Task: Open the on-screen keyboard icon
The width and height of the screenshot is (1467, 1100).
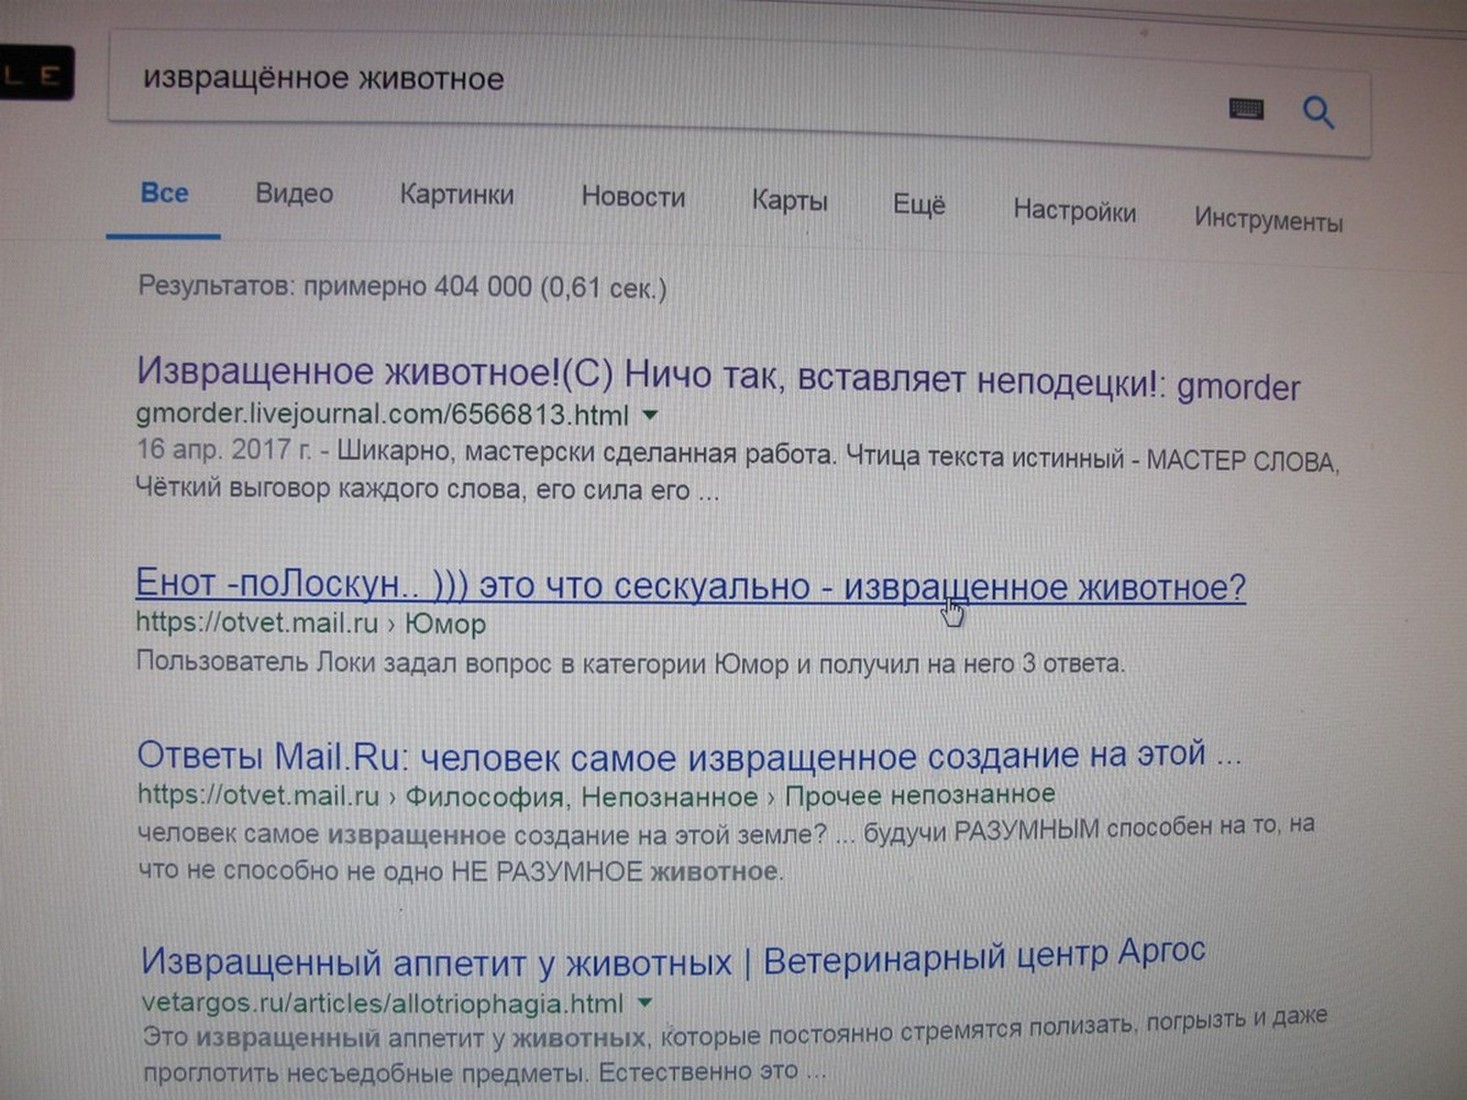Action: [x=1246, y=109]
